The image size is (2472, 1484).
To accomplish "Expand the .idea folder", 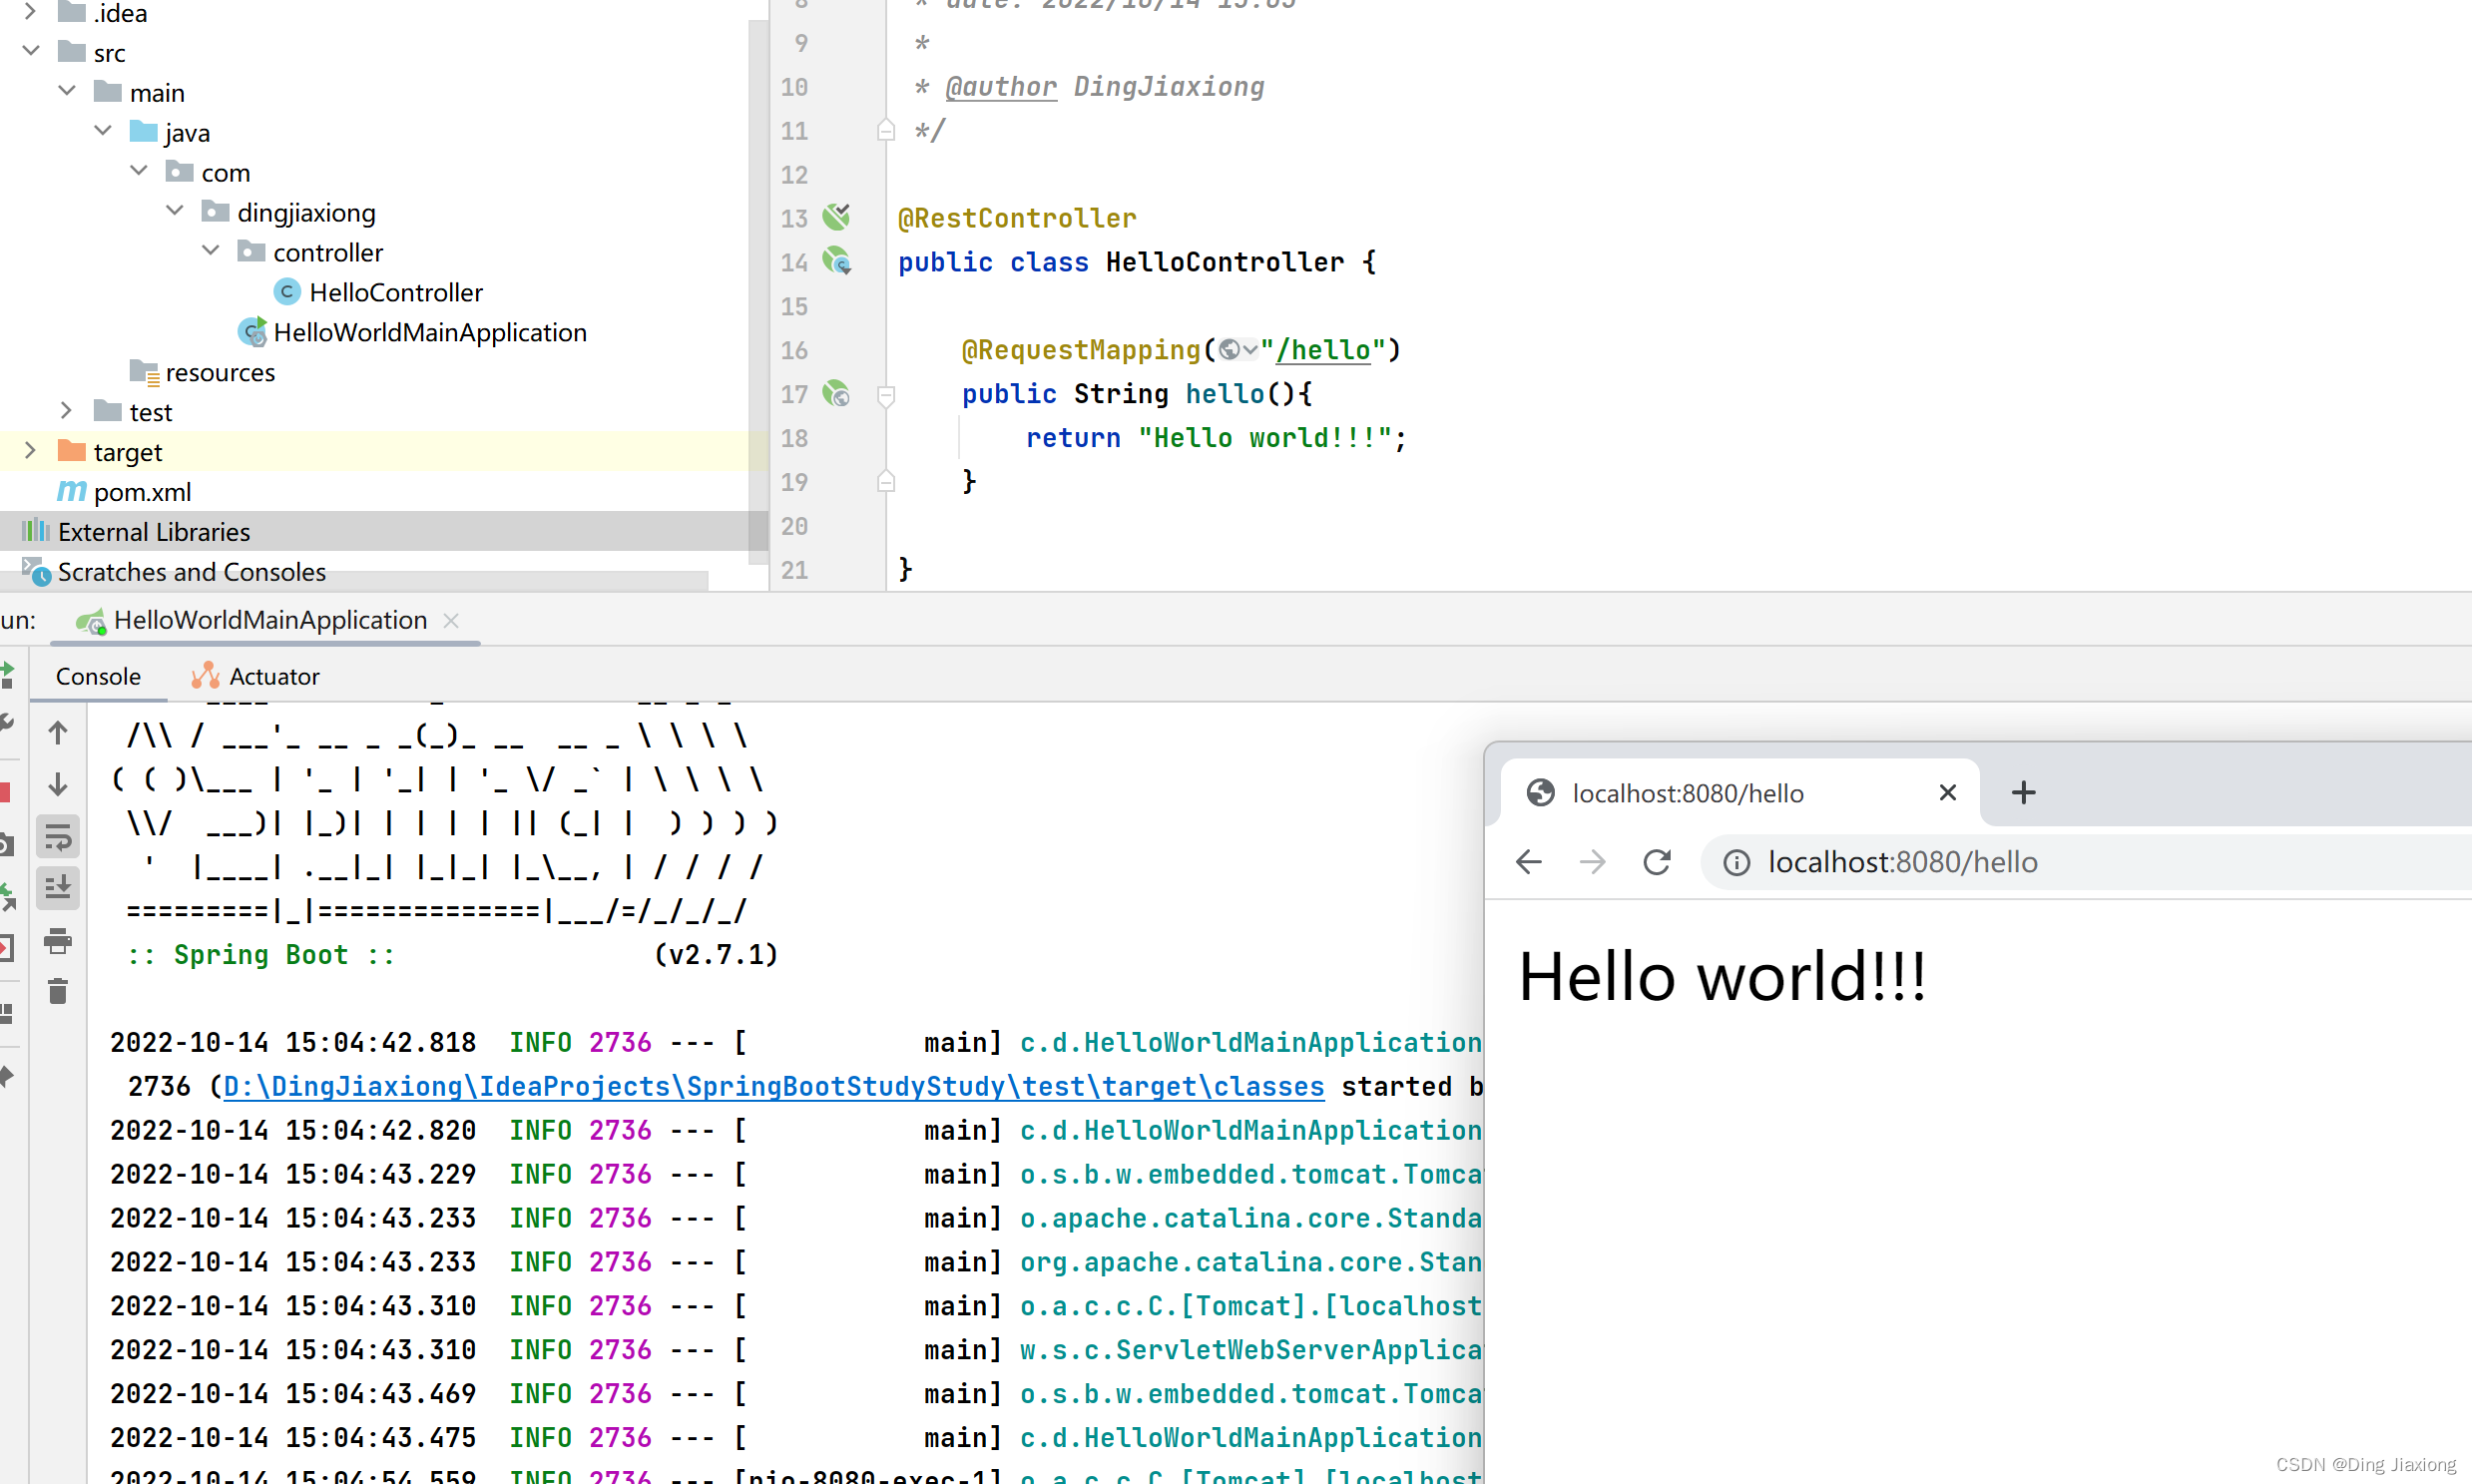I will [x=30, y=12].
